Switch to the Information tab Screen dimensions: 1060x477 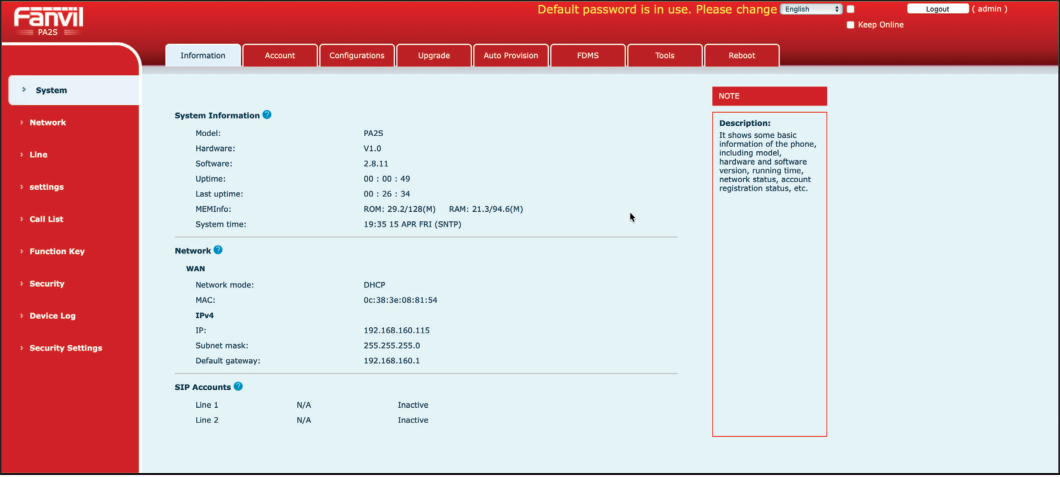(x=203, y=55)
